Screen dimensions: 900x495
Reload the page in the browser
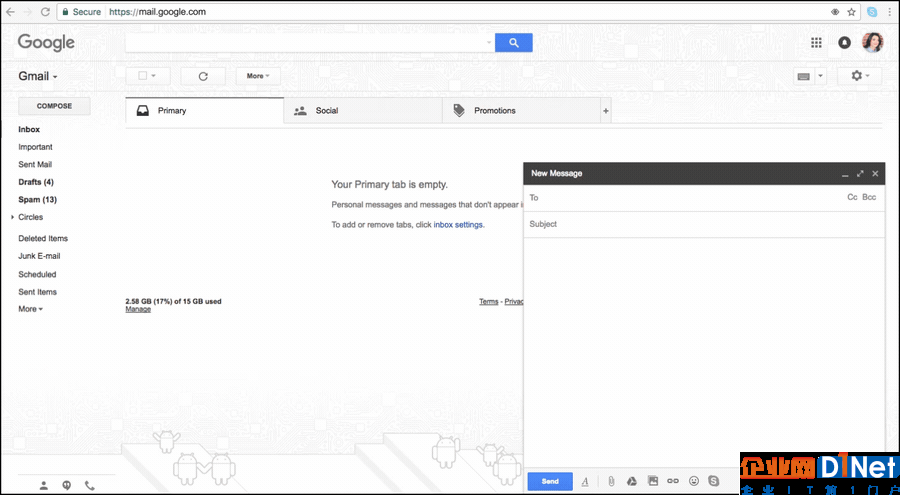coord(45,11)
